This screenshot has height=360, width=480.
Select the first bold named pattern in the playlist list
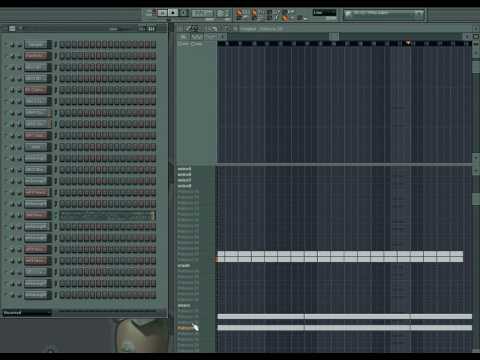click(184, 169)
